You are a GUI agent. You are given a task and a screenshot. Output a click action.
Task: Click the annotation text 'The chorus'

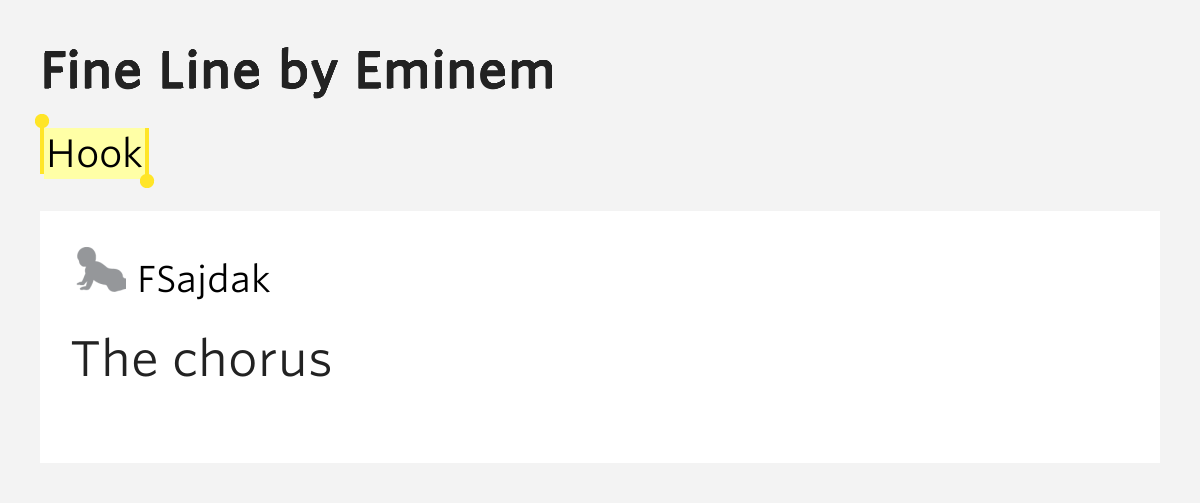(x=201, y=358)
